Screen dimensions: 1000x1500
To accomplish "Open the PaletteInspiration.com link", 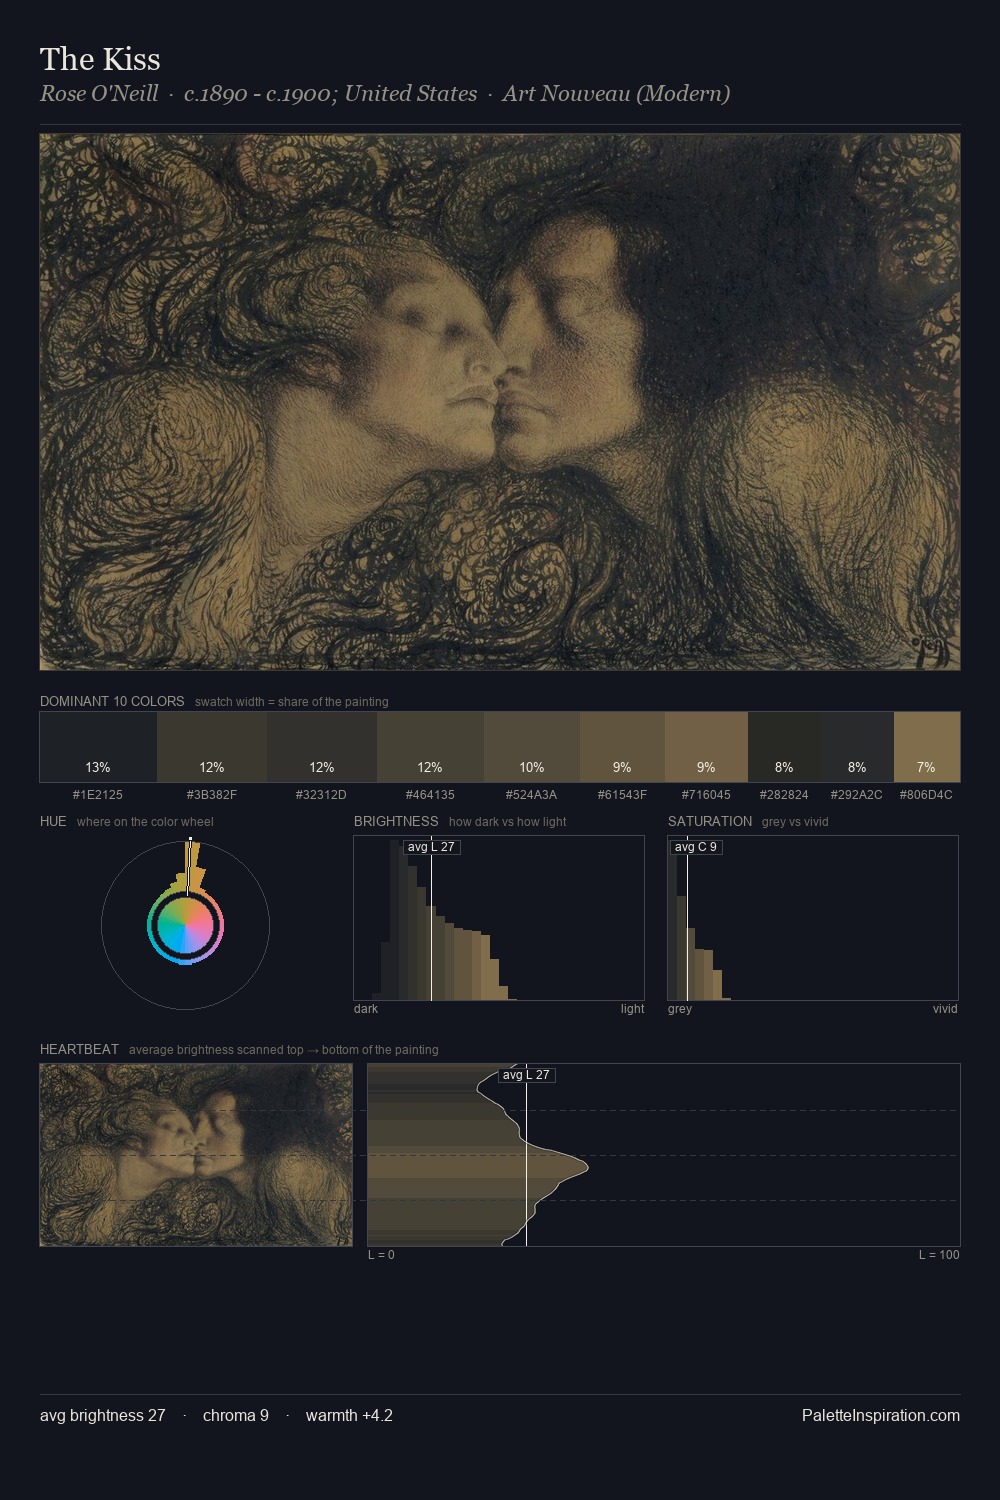I will (x=881, y=1415).
